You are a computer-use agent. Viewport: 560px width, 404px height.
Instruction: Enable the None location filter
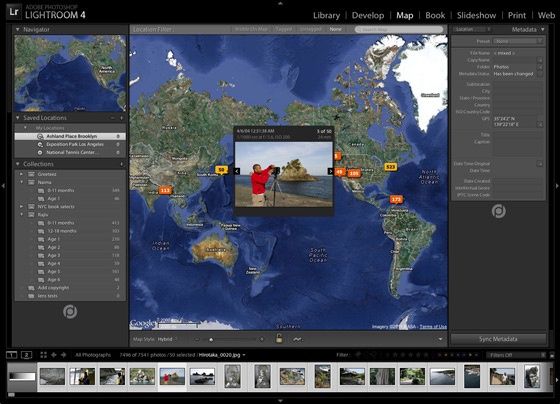point(335,29)
